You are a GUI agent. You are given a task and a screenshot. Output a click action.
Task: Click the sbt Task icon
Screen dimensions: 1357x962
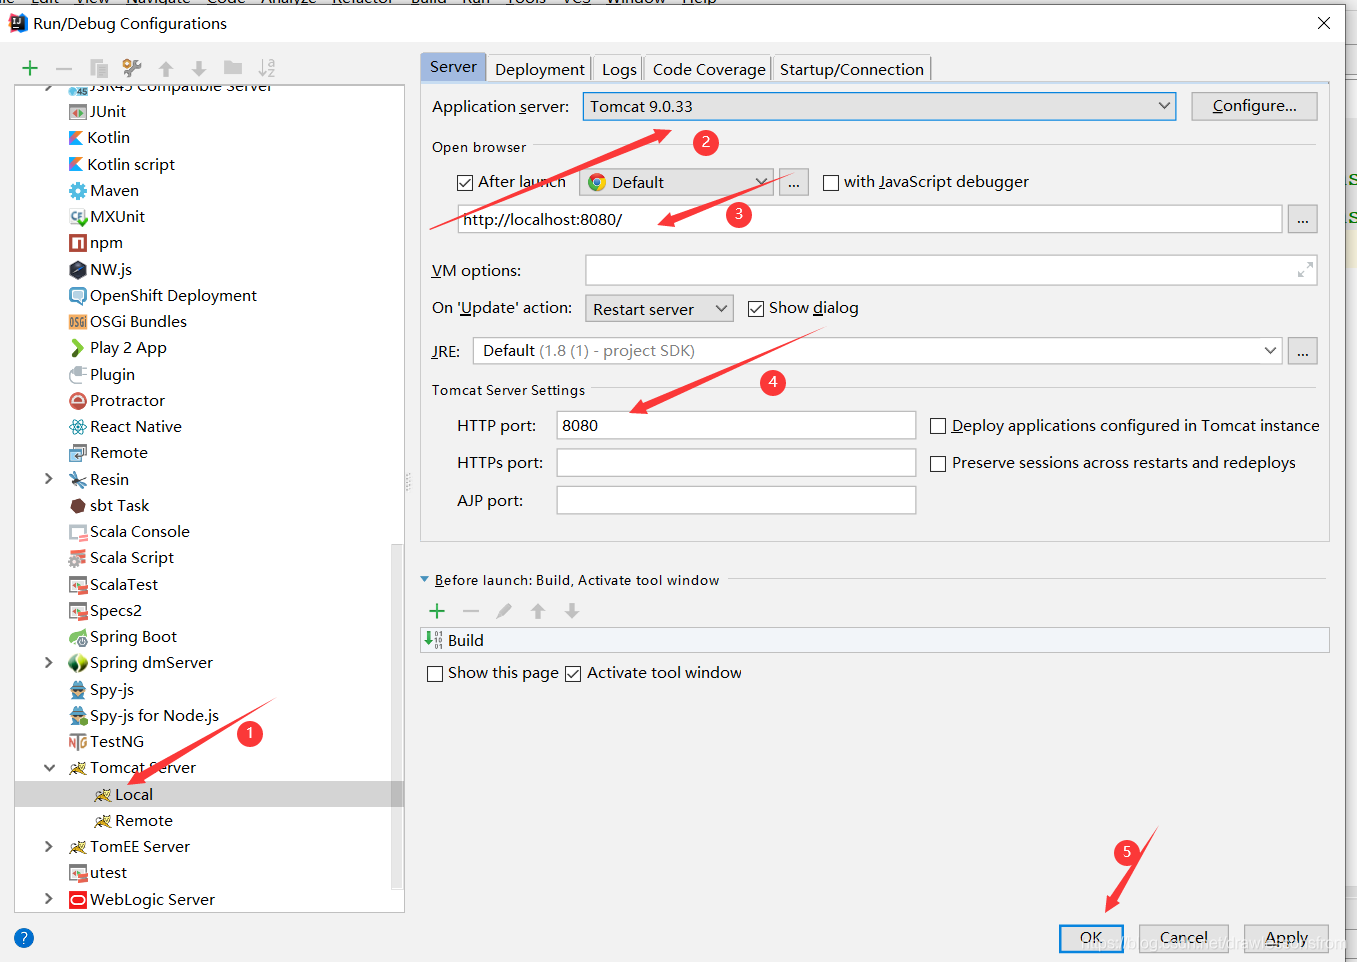point(77,506)
